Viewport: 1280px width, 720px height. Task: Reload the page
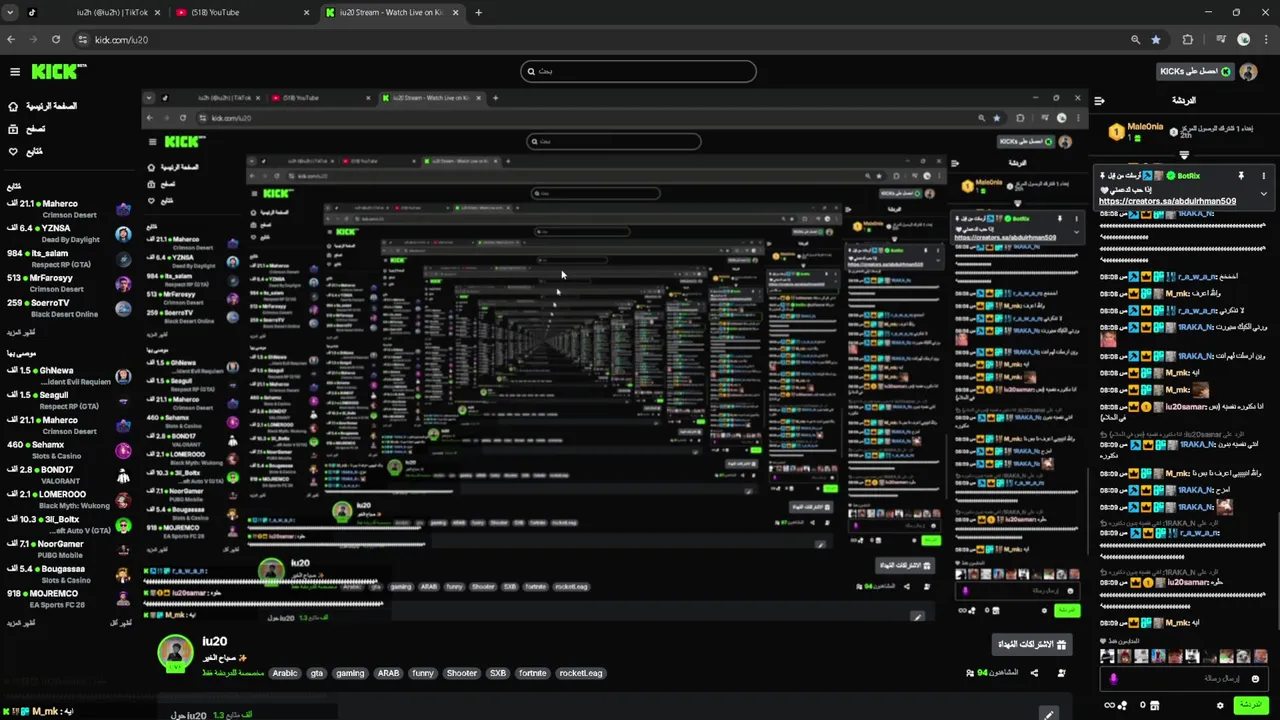pos(56,40)
